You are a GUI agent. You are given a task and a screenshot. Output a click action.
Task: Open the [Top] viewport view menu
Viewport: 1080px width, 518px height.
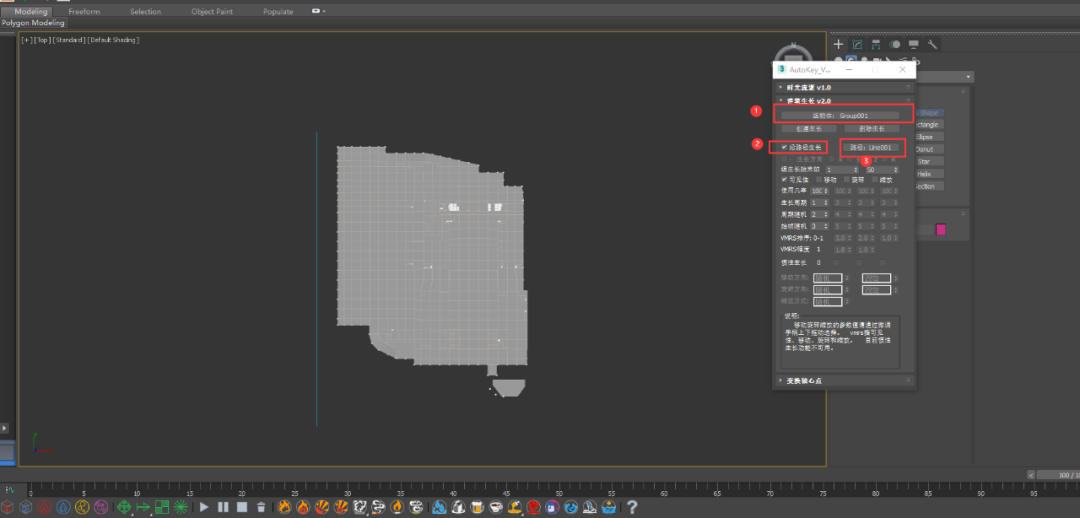click(41, 40)
